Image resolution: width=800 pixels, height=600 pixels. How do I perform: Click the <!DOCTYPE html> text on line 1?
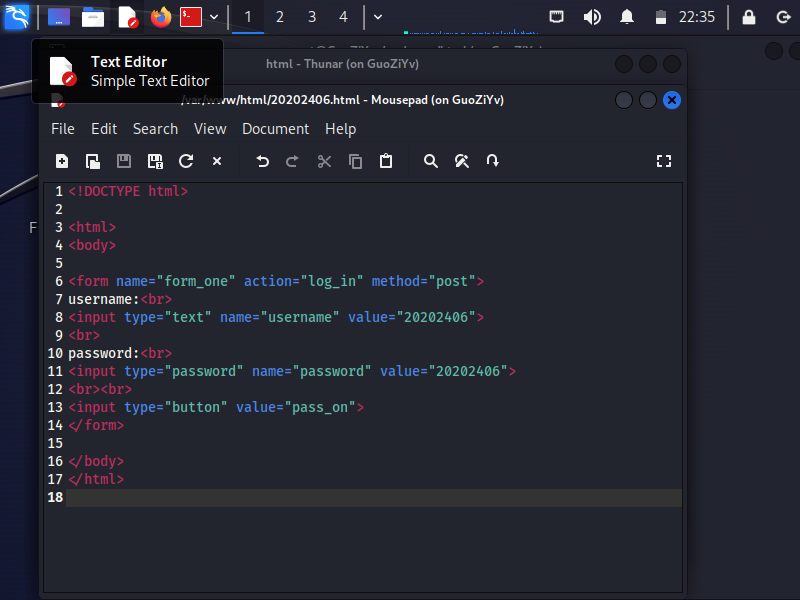tap(128, 191)
